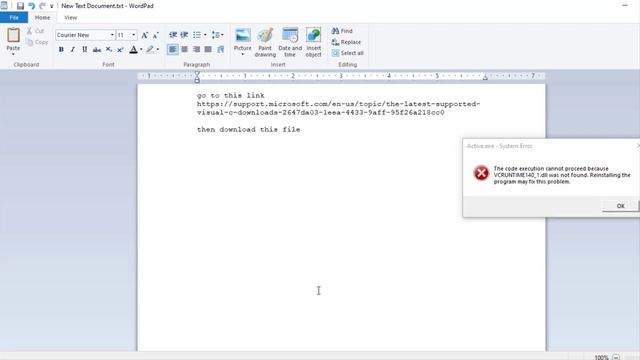This screenshot has height=360, width=640.
Task: Click the Copy command
Action: (x=37, y=42)
